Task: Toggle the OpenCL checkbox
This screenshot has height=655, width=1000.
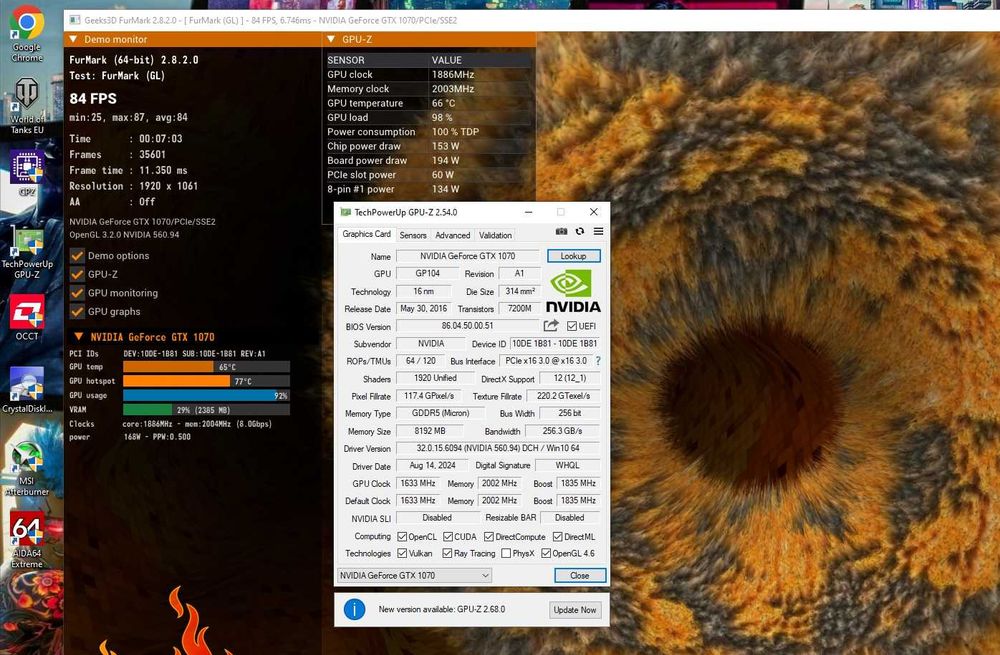Action: (x=402, y=536)
